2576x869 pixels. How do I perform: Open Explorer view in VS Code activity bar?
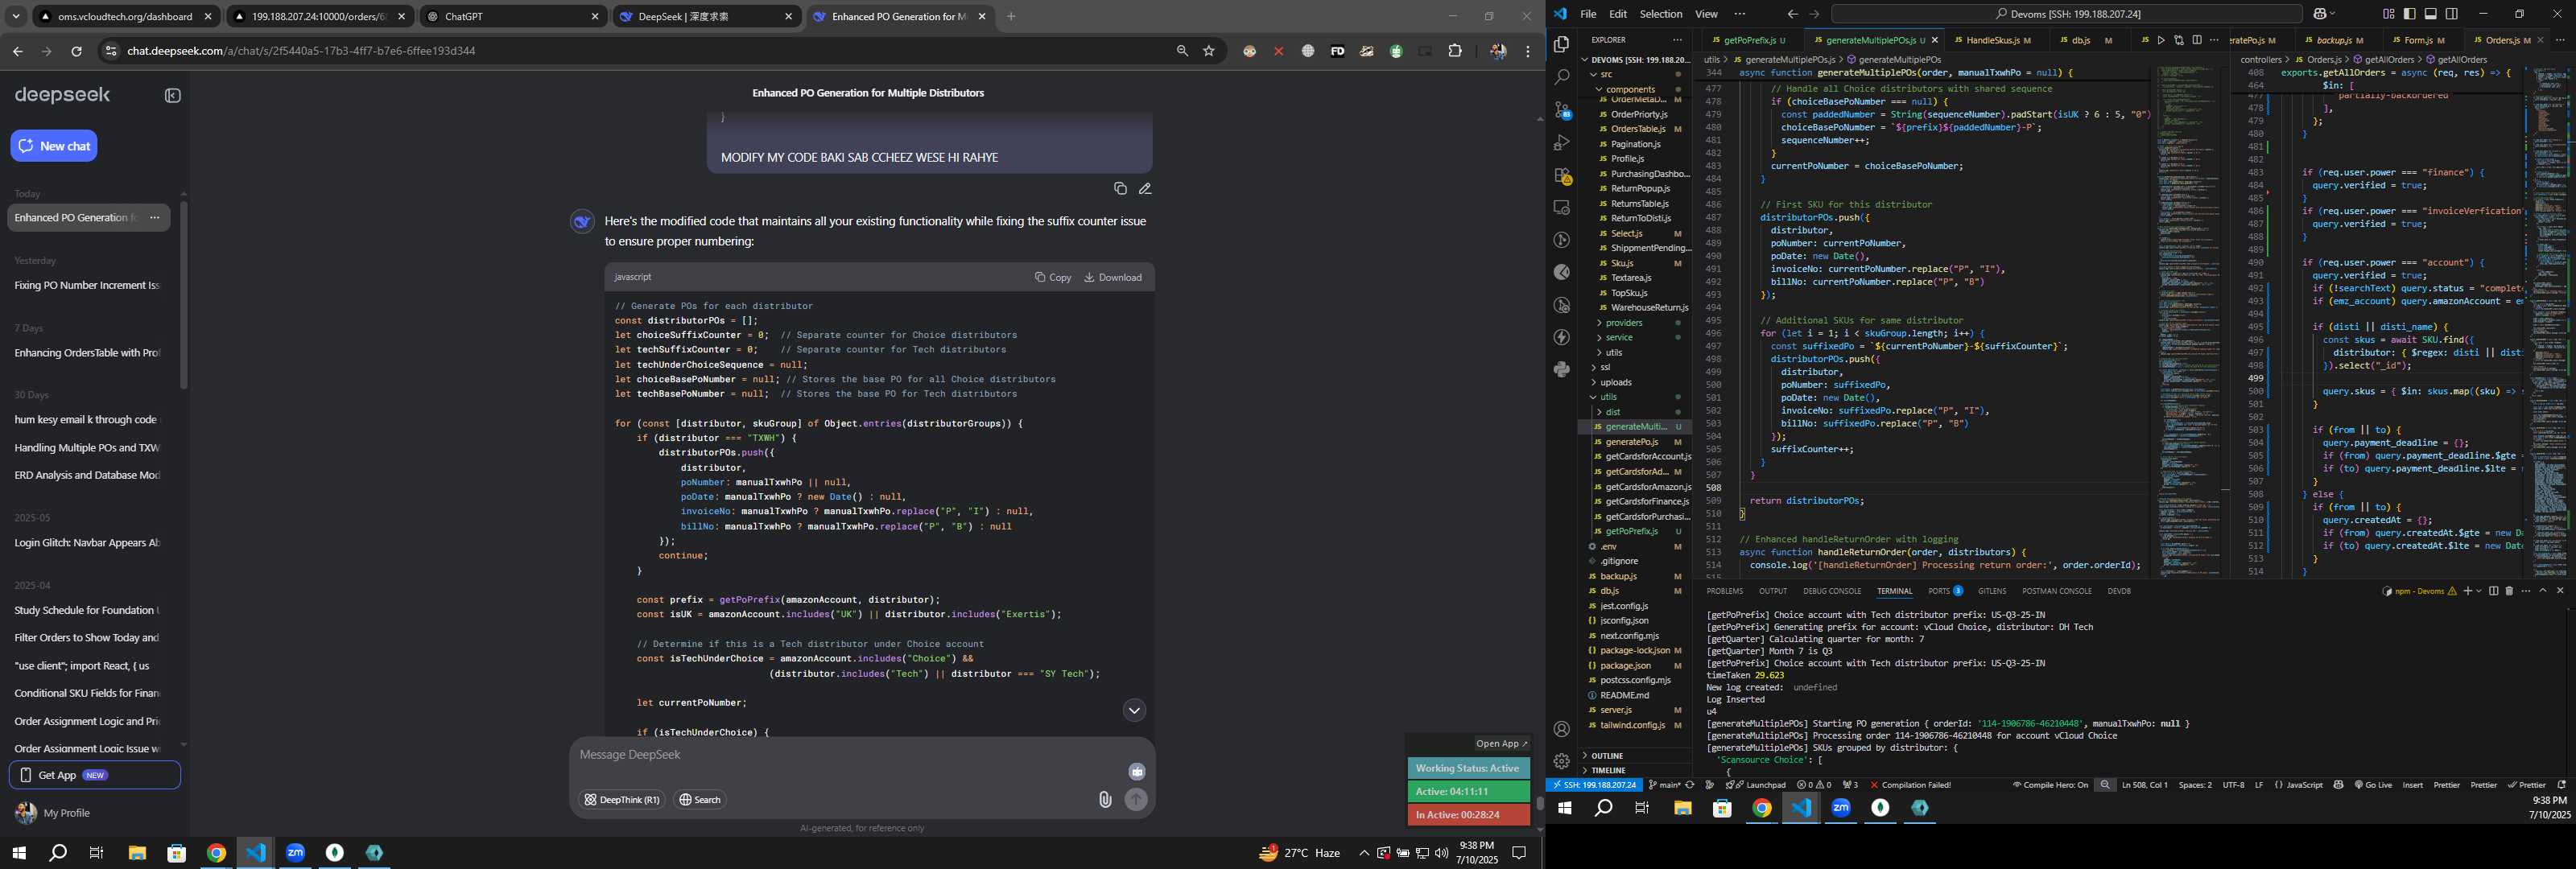click(x=1561, y=44)
